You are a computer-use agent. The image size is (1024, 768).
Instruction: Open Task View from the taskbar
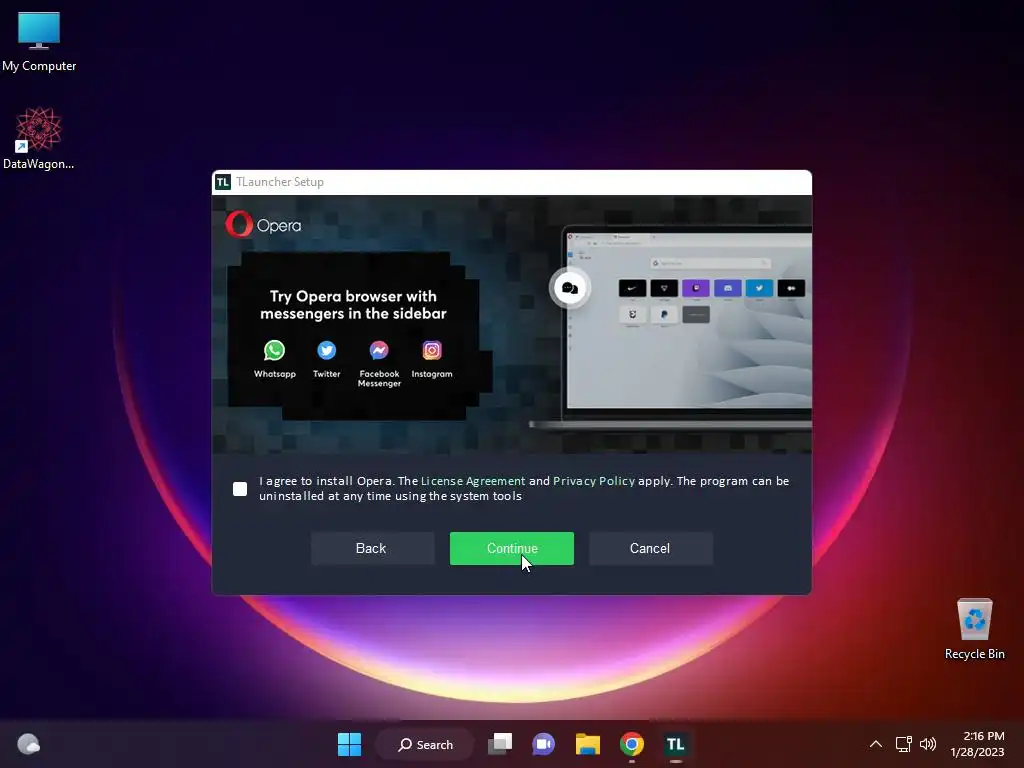[500, 744]
